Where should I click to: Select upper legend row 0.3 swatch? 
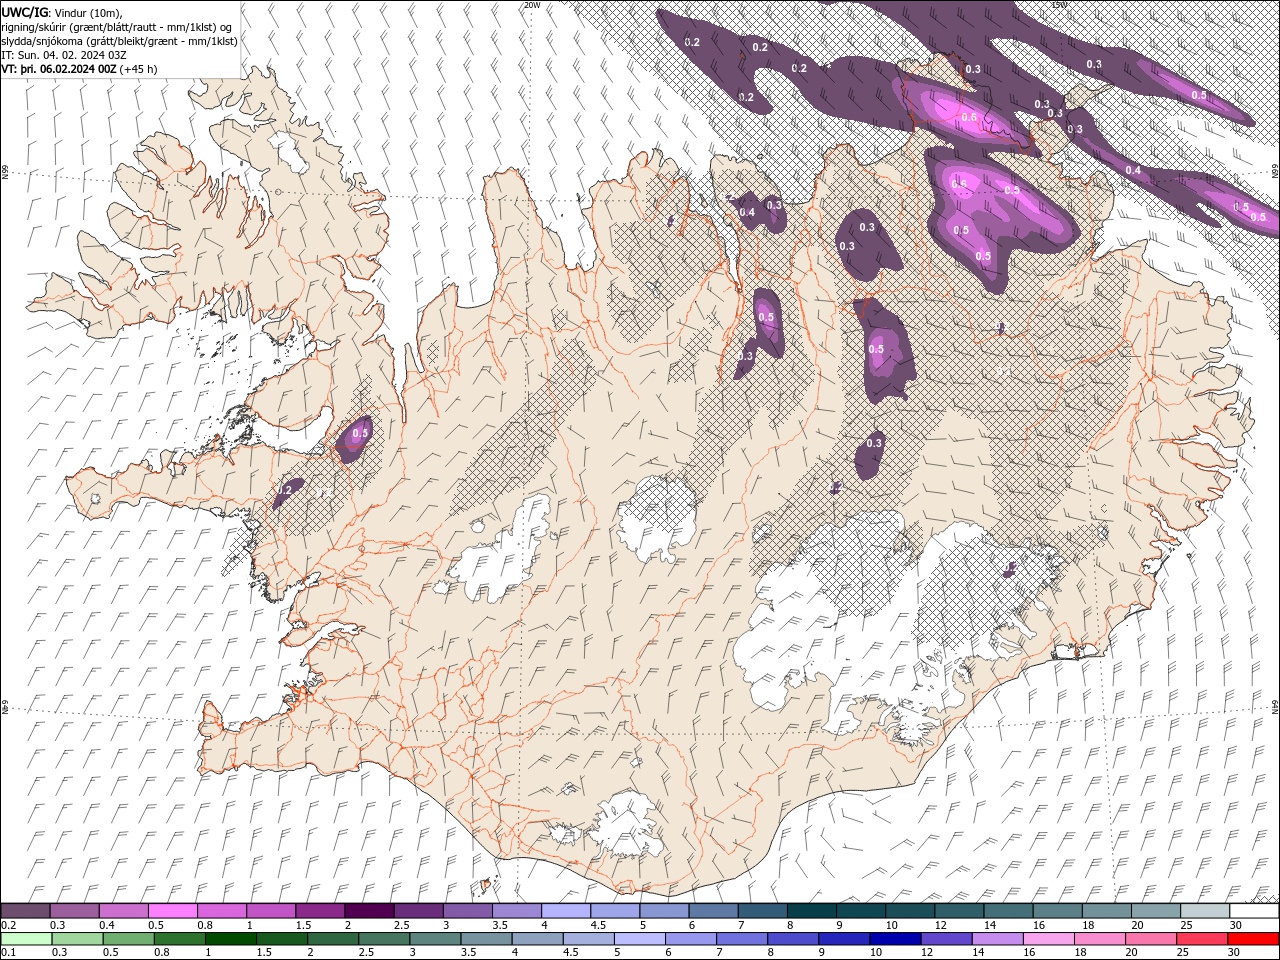pos(75,911)
